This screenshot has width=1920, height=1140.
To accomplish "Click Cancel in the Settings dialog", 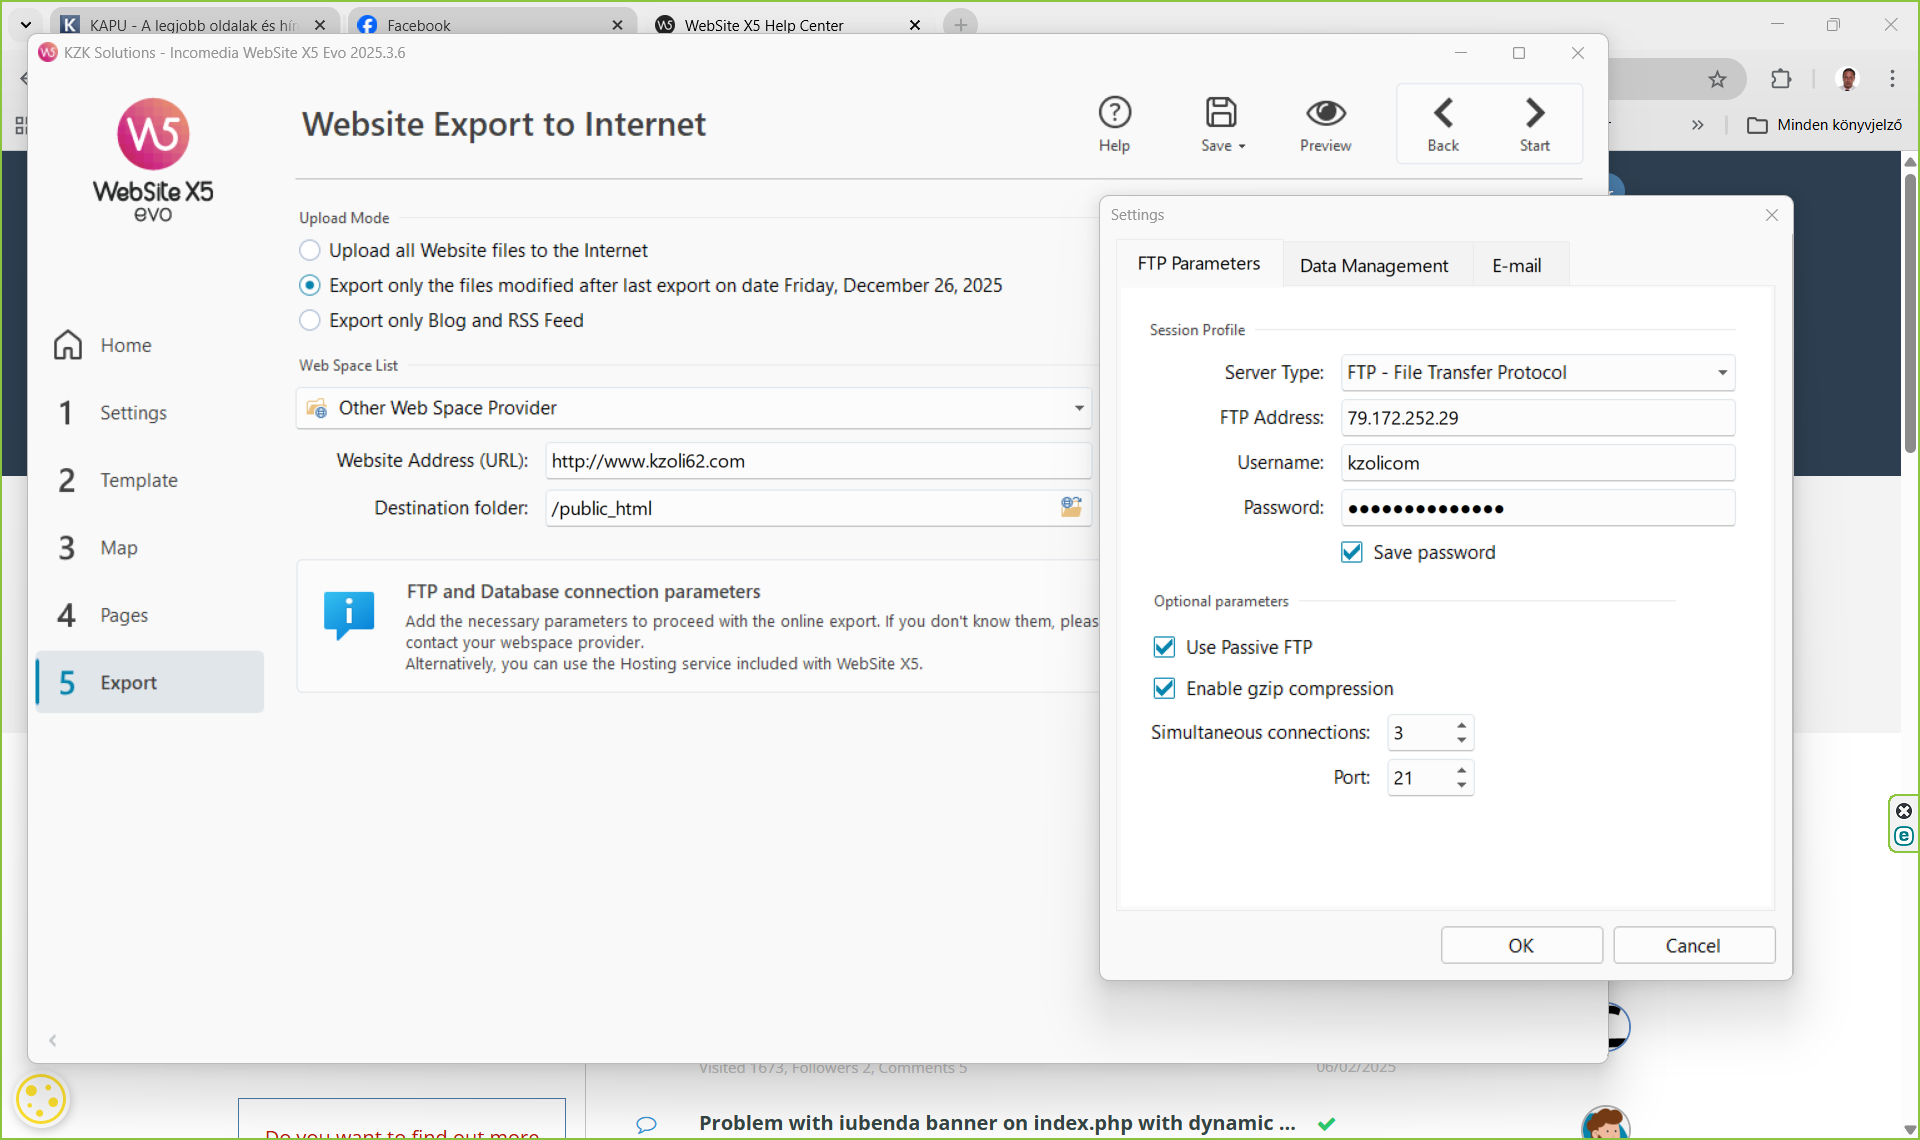I will pos(1693,945).
